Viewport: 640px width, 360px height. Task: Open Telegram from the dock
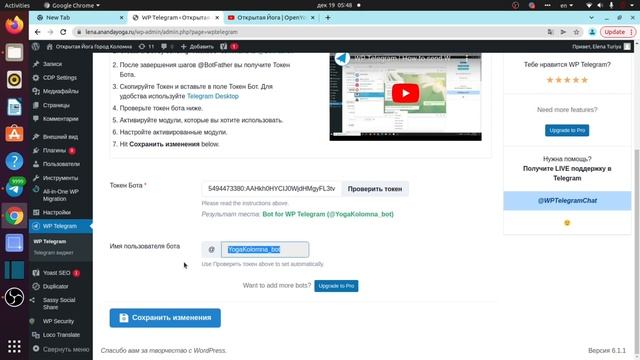click(x=14, y=189)
